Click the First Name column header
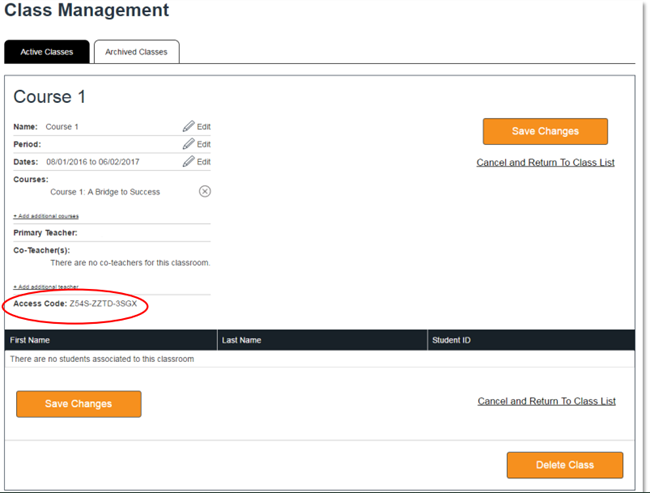This screenshot has width=650, height=493. point(31,340)
